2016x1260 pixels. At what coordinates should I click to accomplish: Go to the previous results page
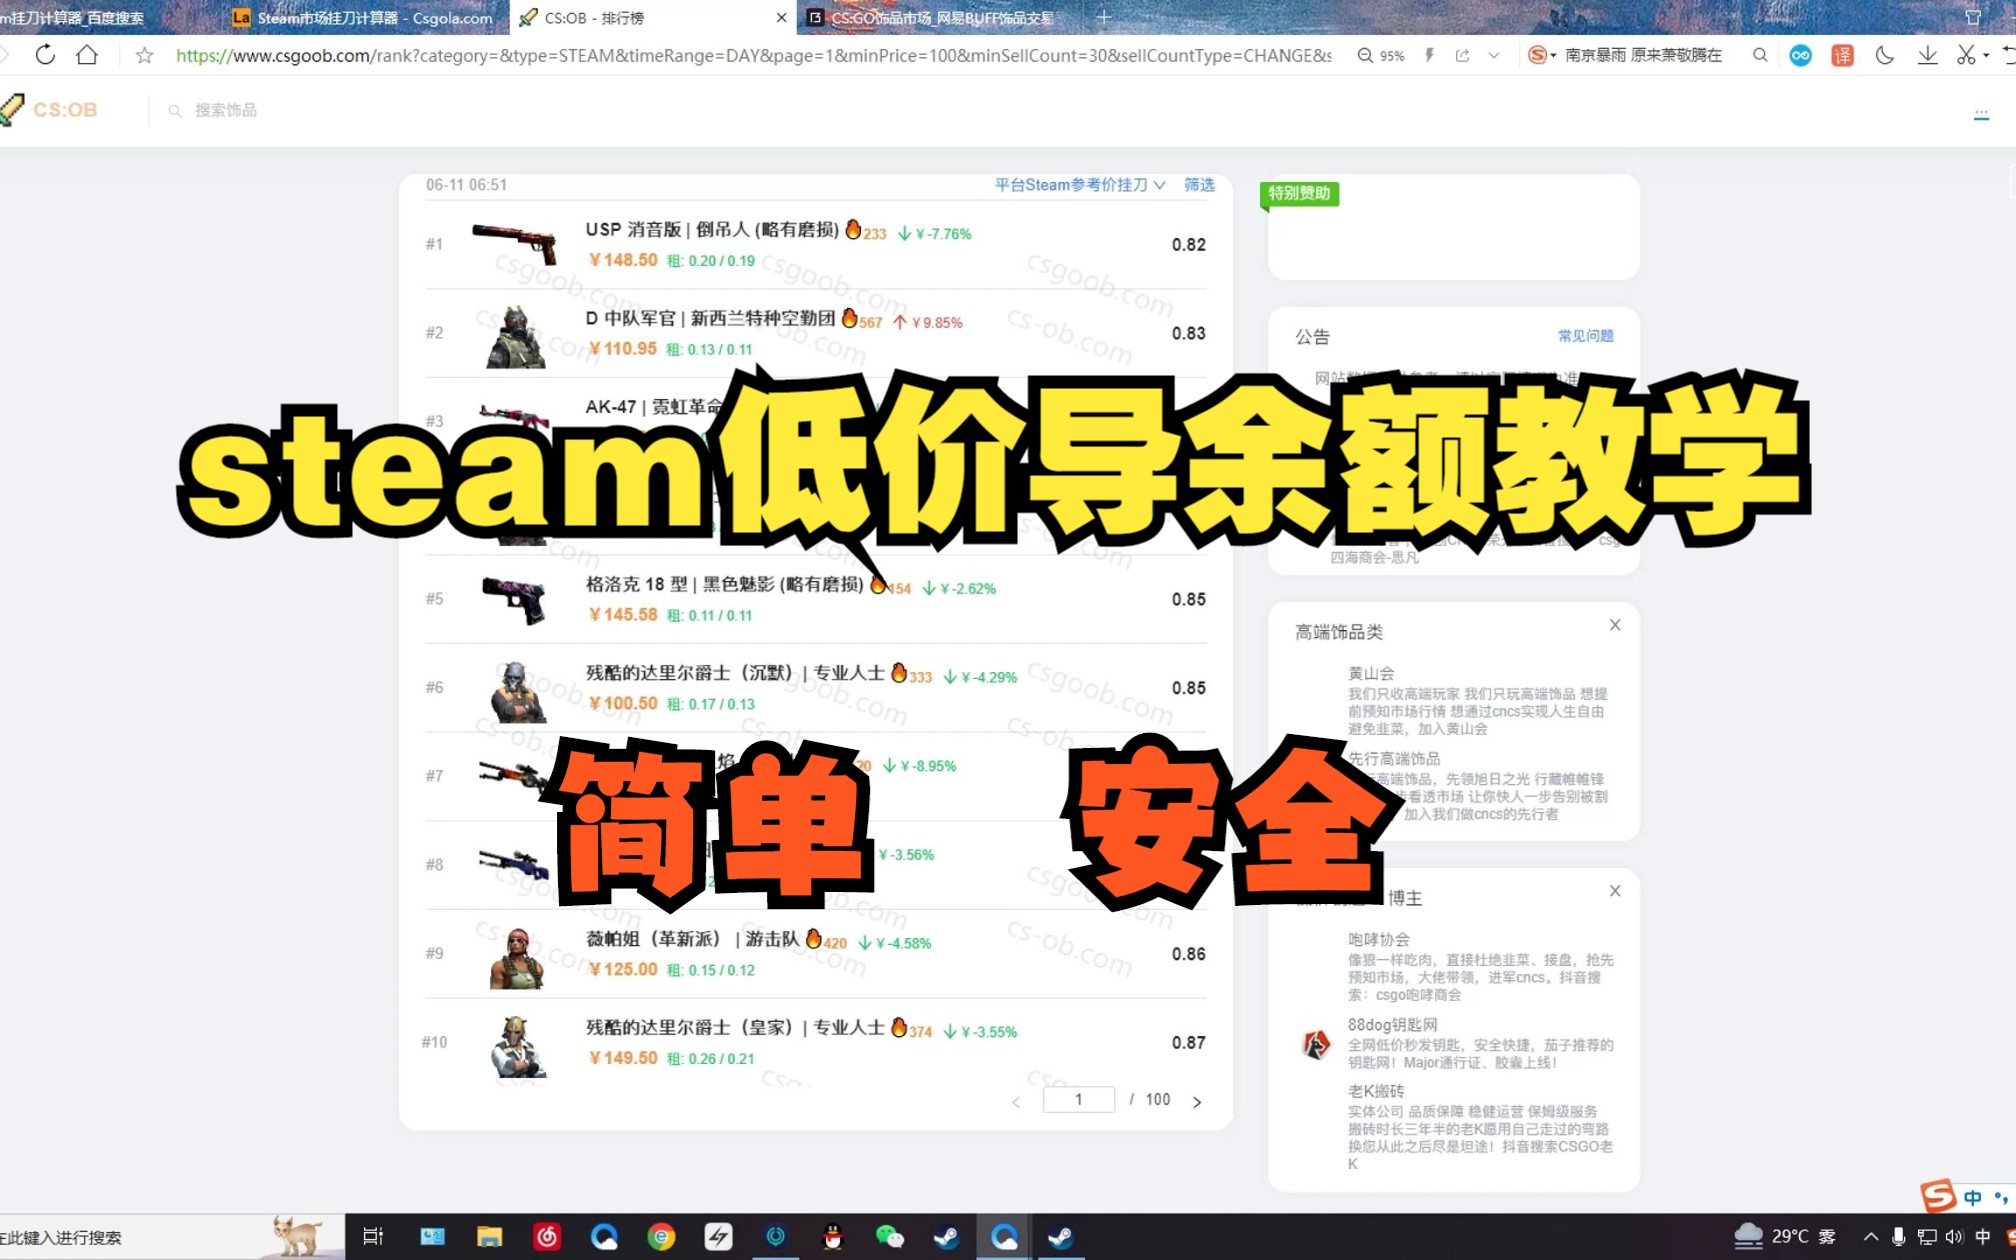(x=1016, y=1102)
